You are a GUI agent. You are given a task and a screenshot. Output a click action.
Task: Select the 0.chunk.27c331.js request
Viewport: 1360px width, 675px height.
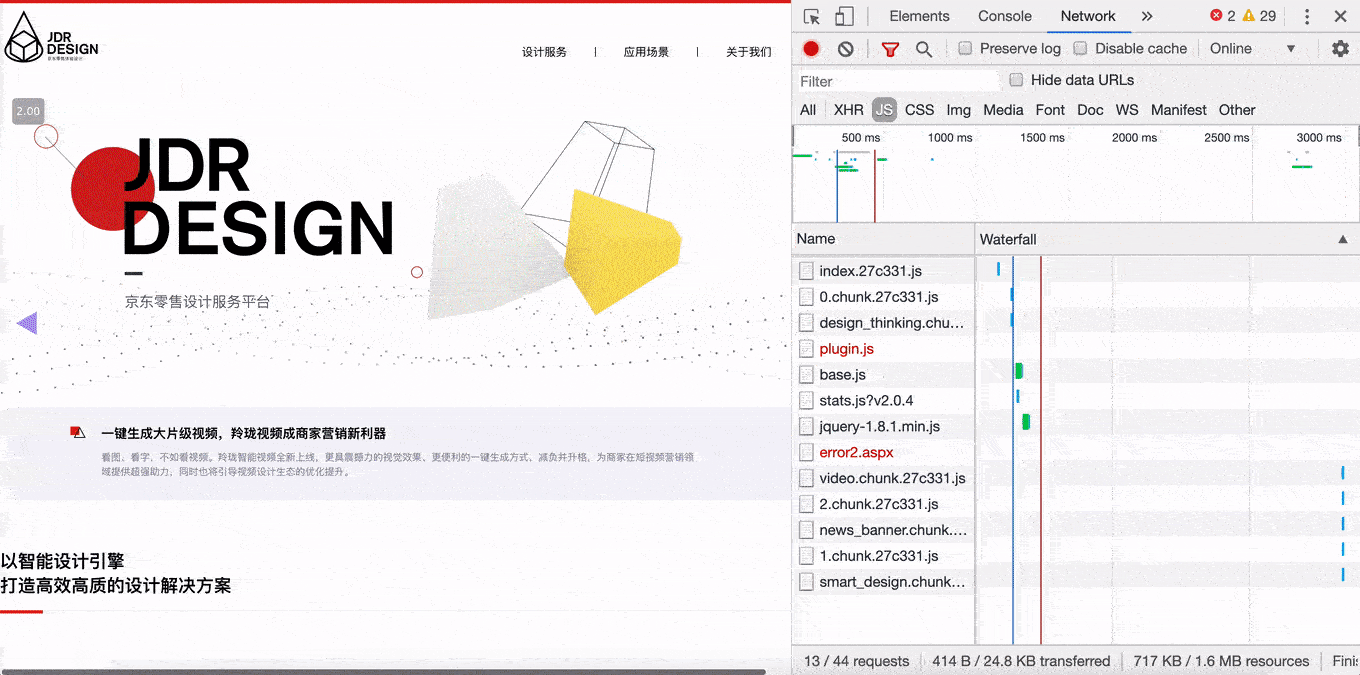883,297
